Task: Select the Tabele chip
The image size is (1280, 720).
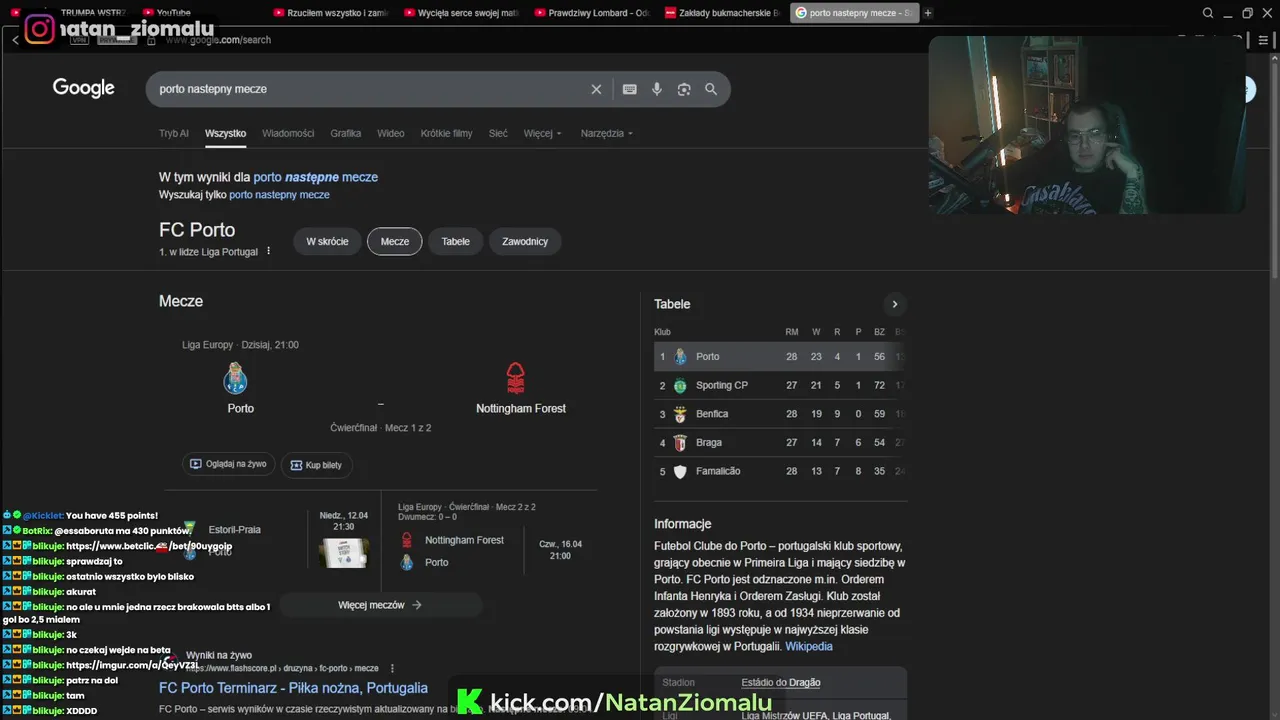Action: click(x=456, y=241)
